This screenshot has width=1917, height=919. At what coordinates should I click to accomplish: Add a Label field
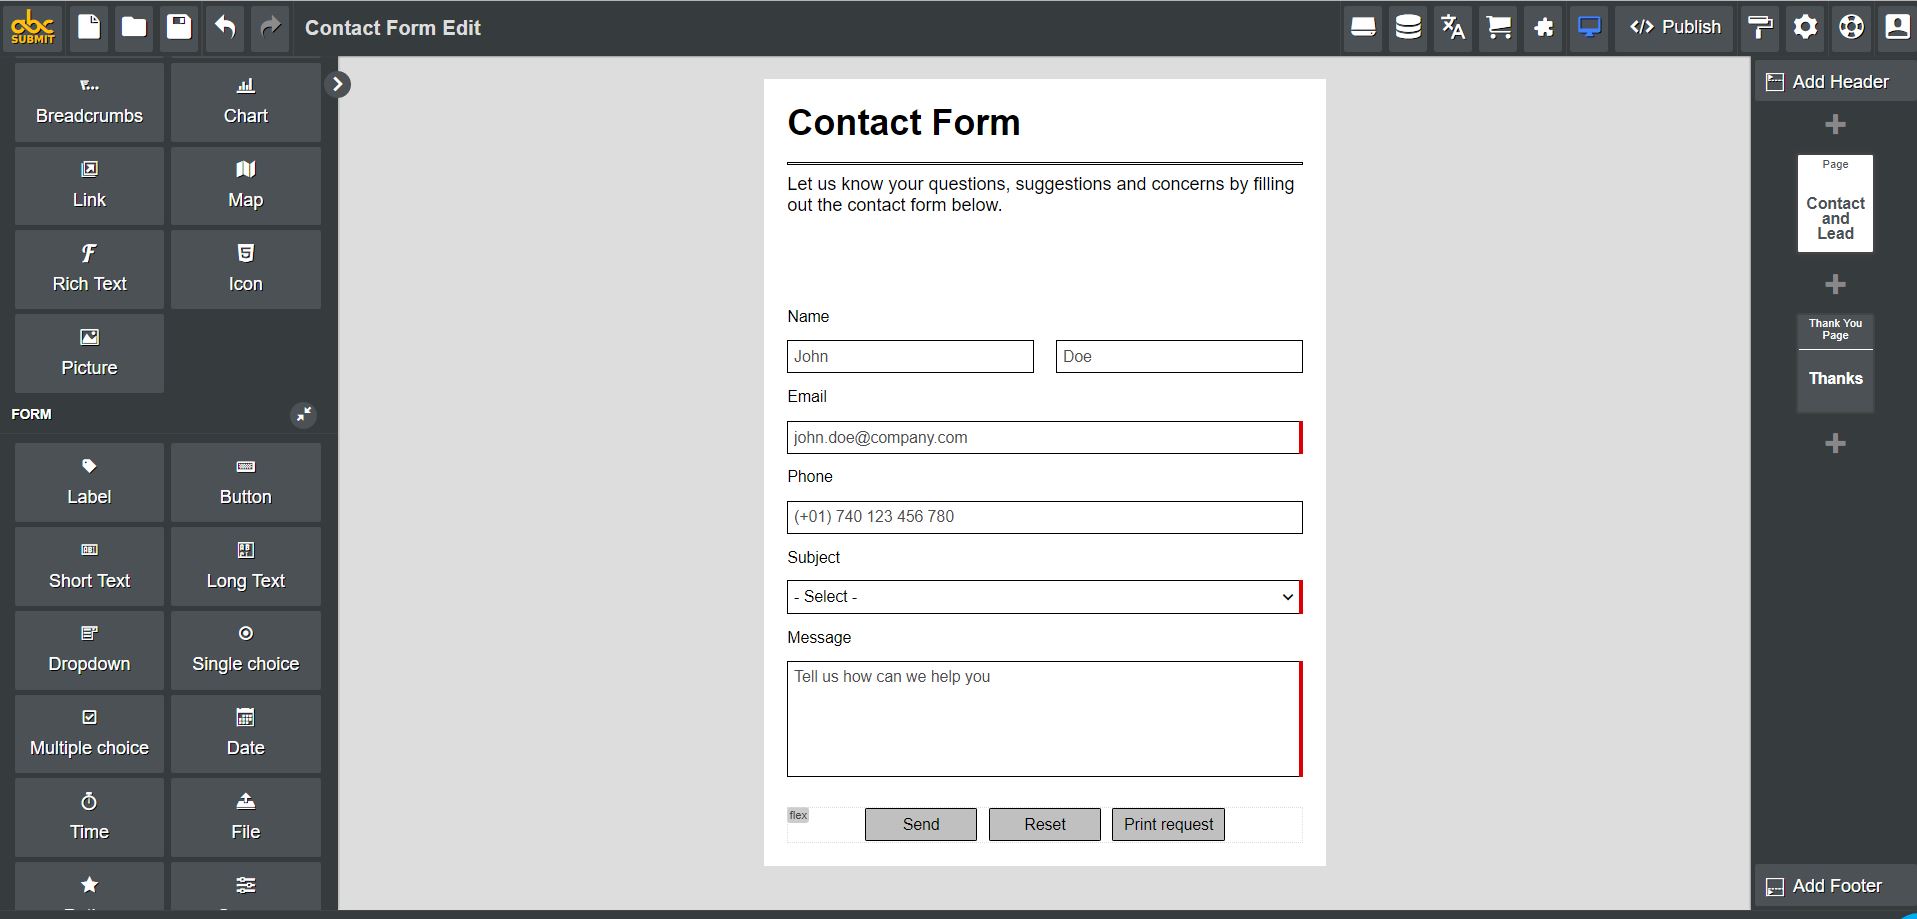(x=89, y=483)
